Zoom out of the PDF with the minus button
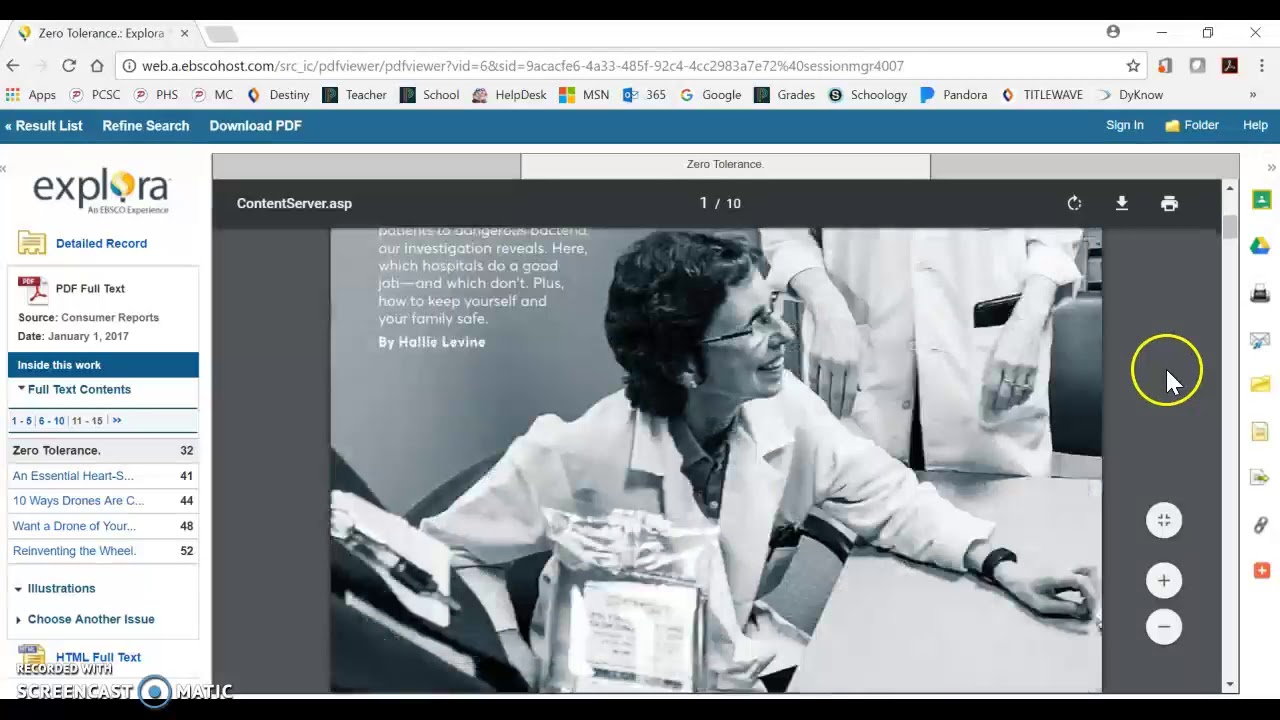Screen dimensions: 1280x720 [1164, 627]
